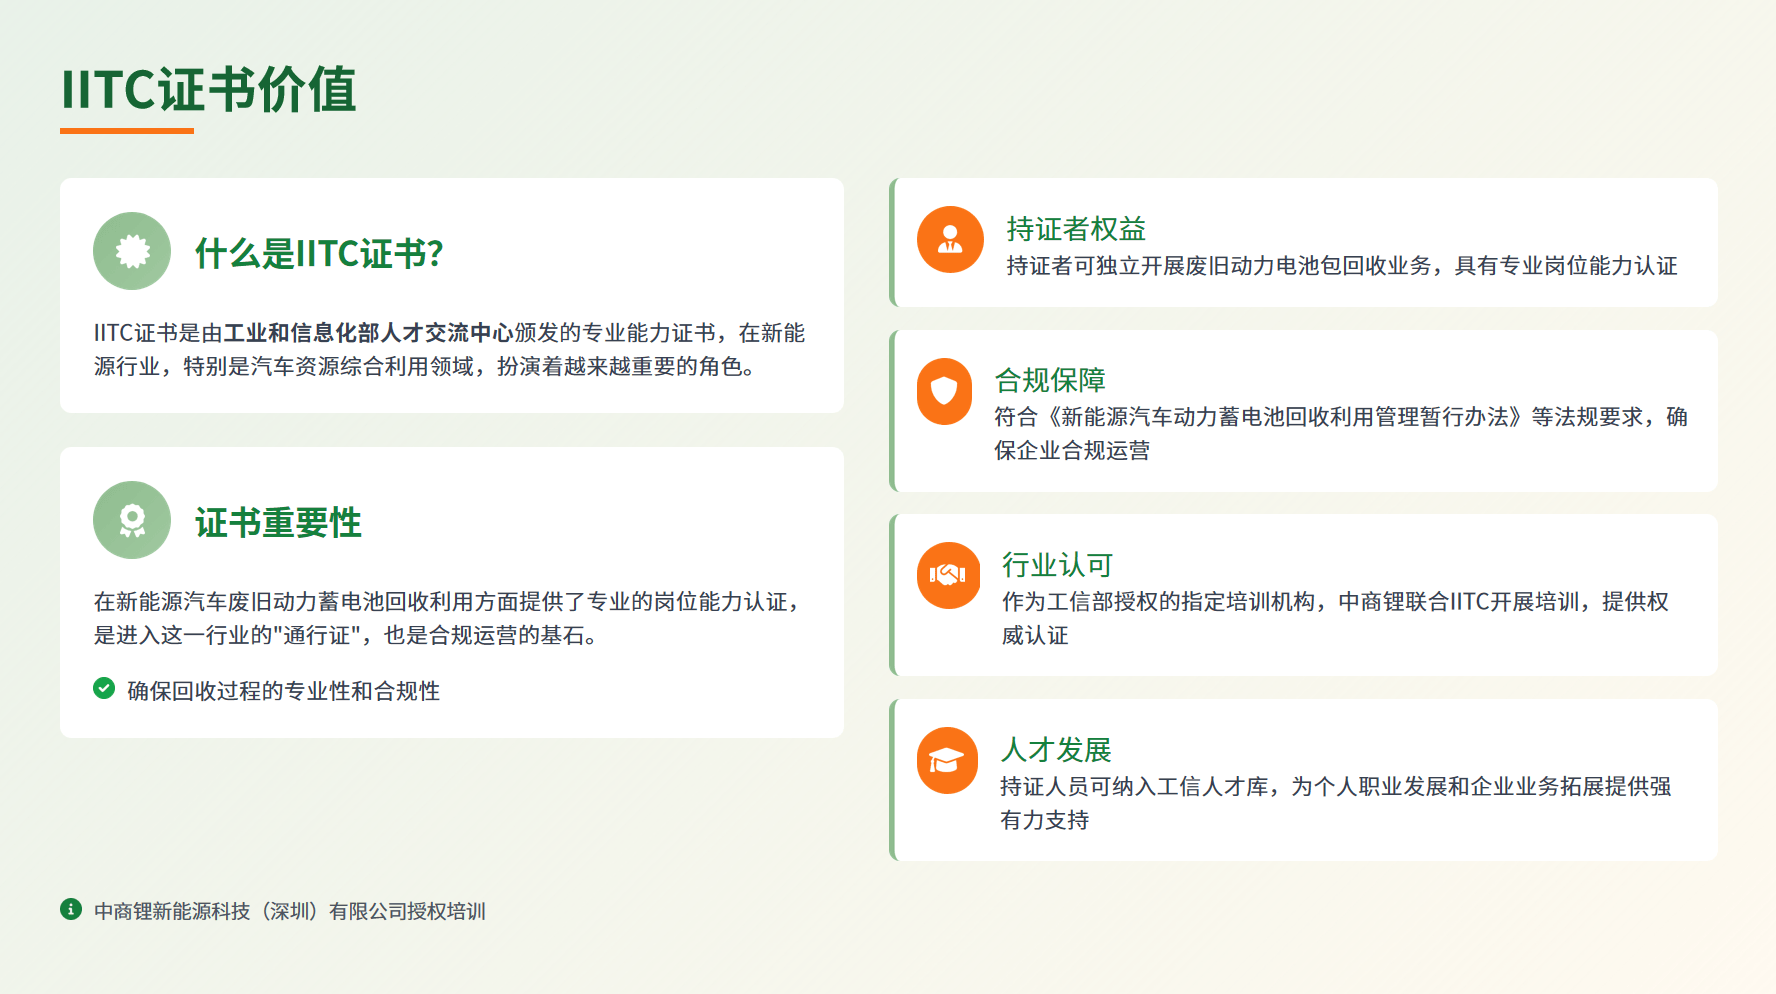Select the graduation cap icon for 人才发展
The width and height of the screenshot is (1776, 994).
(947, 761)
